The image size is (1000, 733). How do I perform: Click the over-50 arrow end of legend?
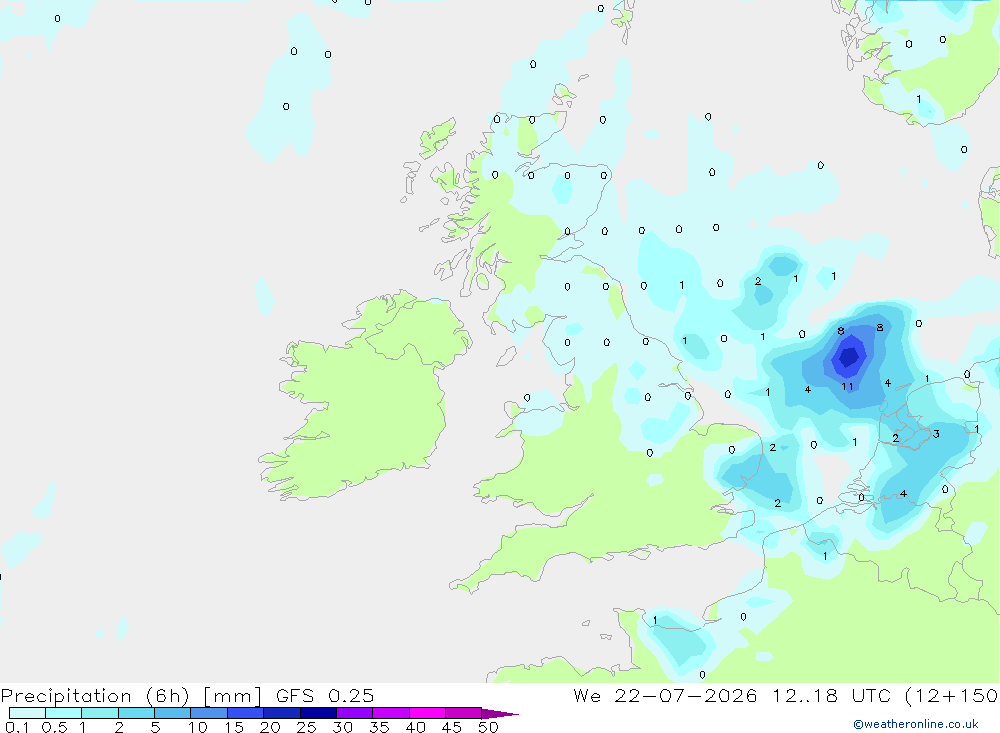[500, 714]
